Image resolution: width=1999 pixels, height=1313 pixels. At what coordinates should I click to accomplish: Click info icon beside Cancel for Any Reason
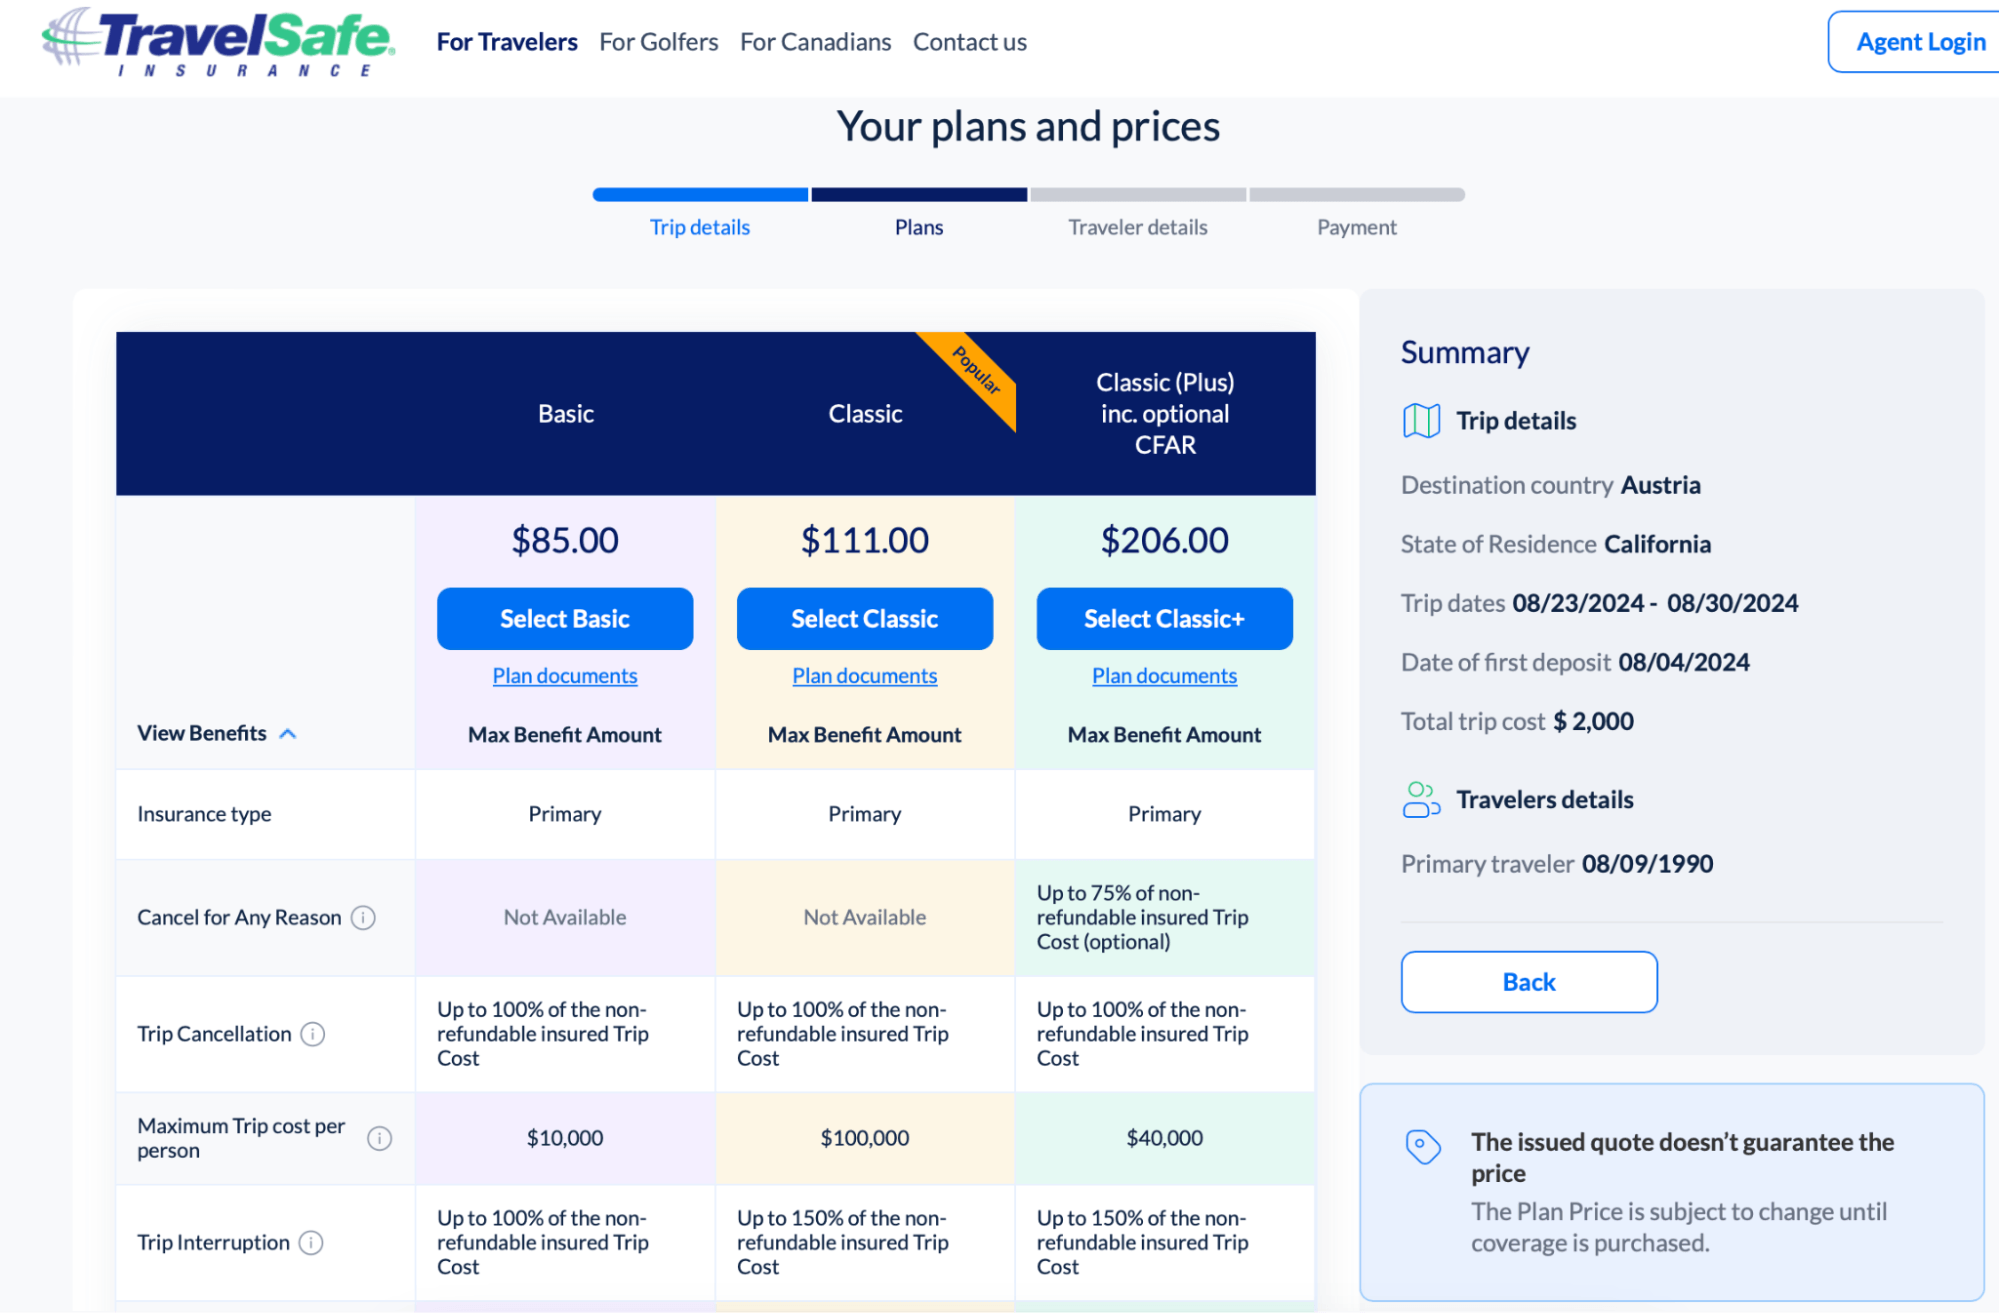pos(364,917)
